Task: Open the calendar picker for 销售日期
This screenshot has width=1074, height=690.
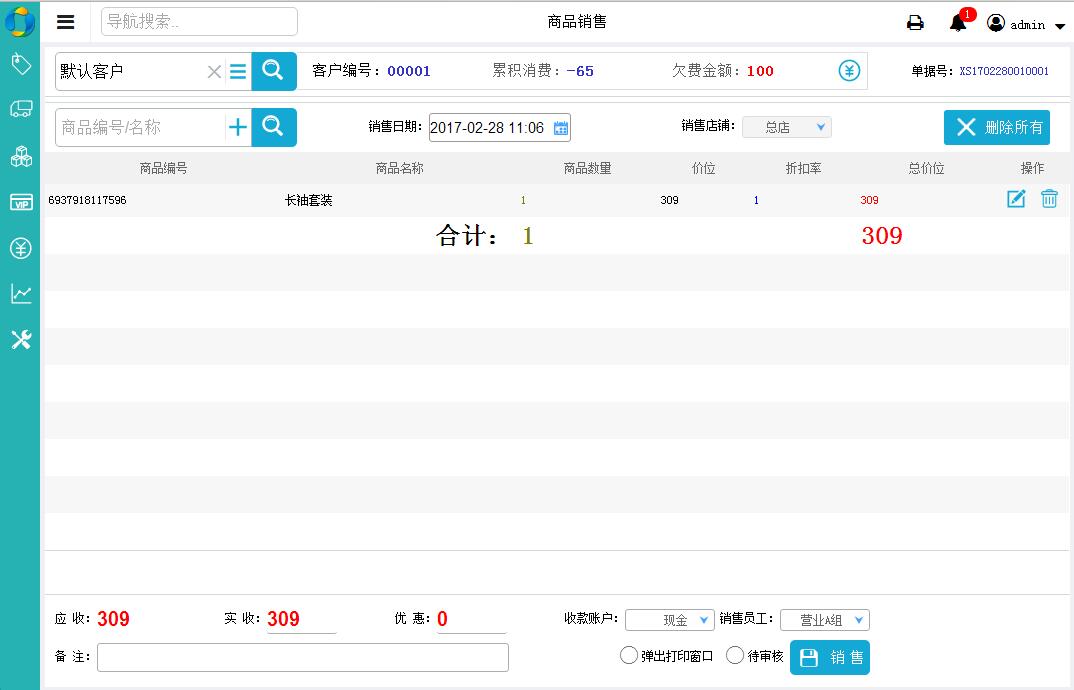Action: pyautogui.click(x=561, y=128)
